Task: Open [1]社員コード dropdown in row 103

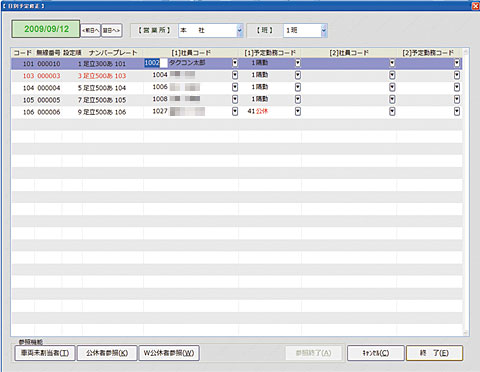Action: [235, 75]
